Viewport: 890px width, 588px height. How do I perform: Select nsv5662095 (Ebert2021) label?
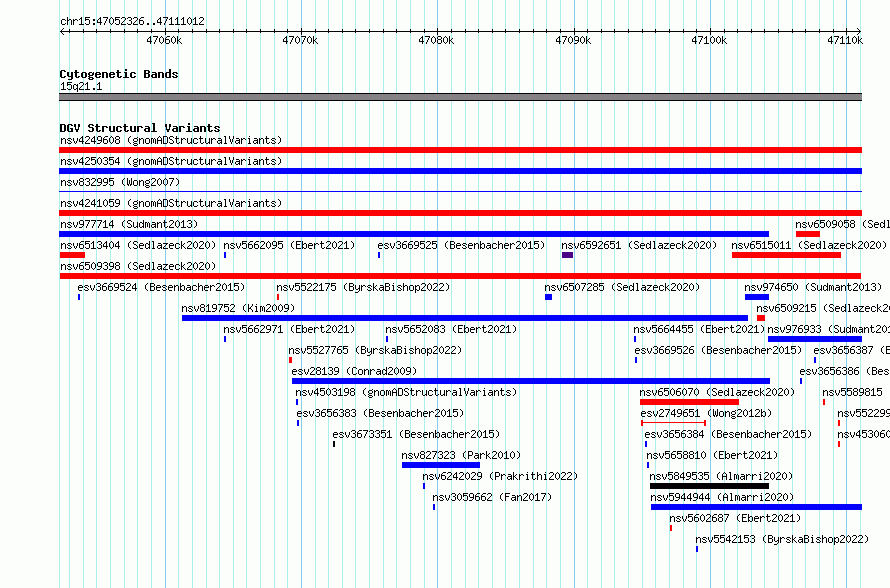289,245
